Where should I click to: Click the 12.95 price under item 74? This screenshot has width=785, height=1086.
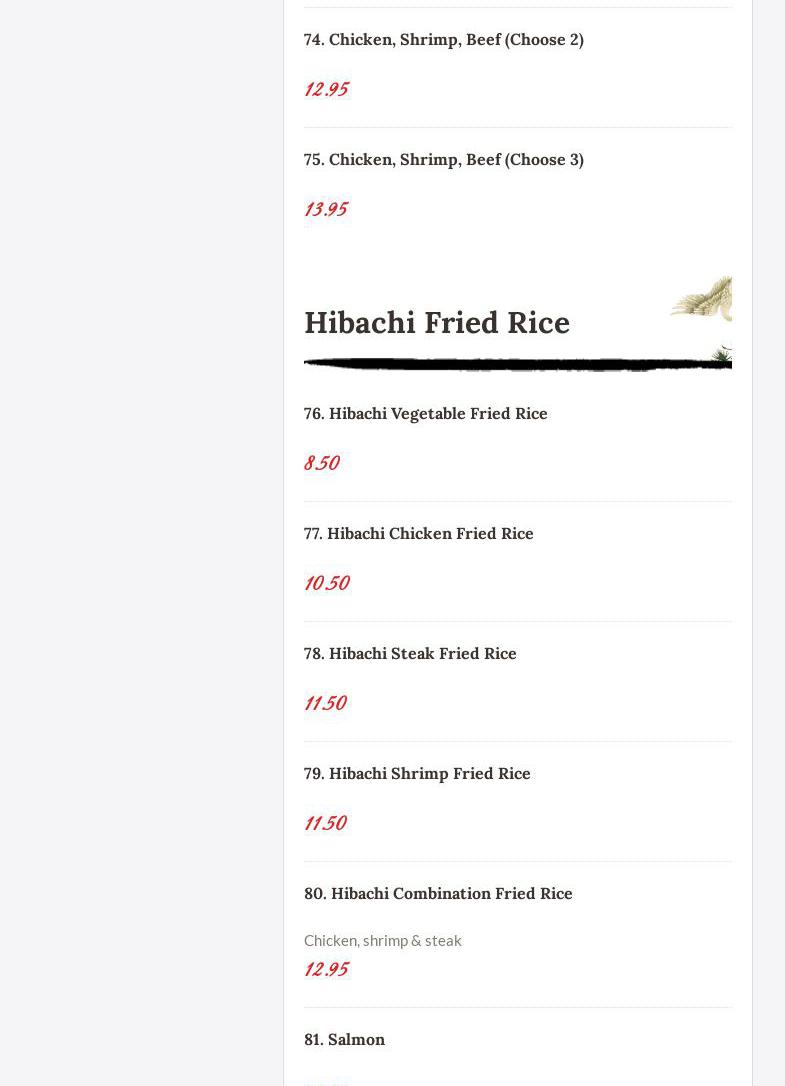[326, 89]
